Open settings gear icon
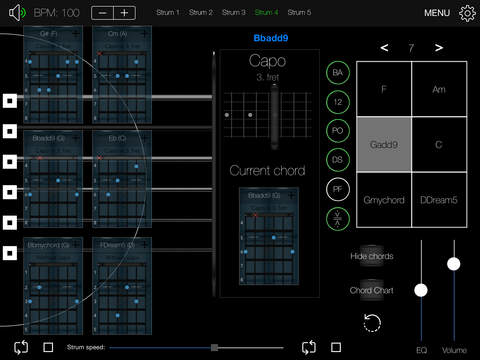This screenshot has width=480, height=360. click(x=467, y=13)
